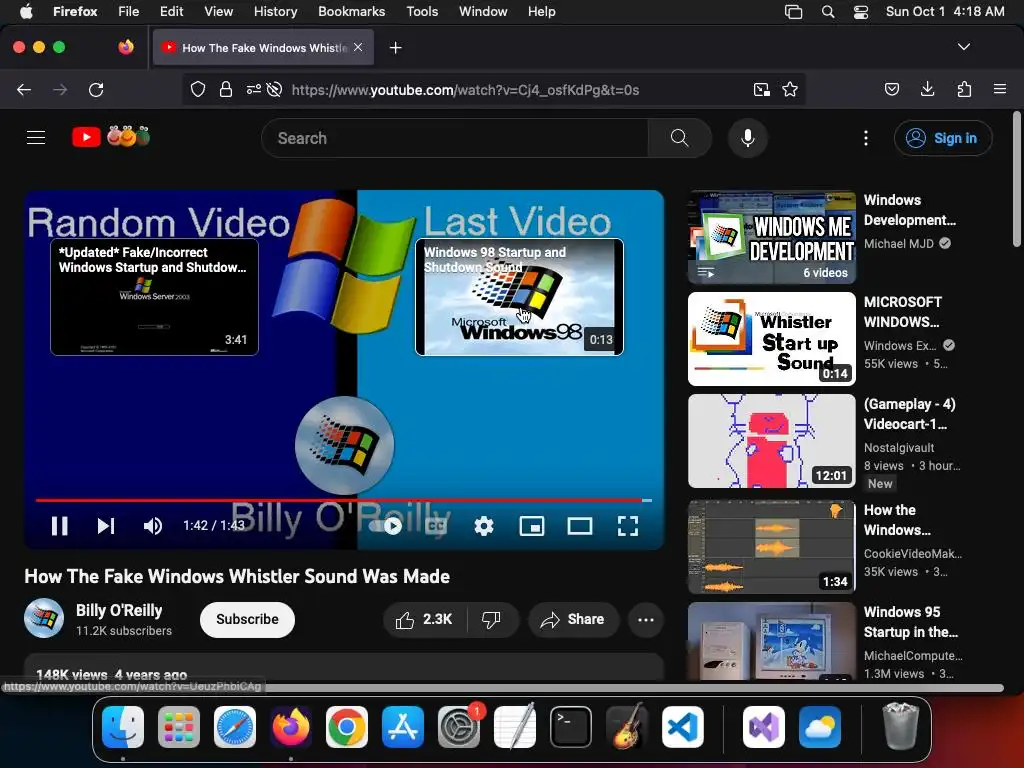Open Pocket save icon in toolbar
Viewport: 1024px width, 768px height.
click(x=892, y=89)
